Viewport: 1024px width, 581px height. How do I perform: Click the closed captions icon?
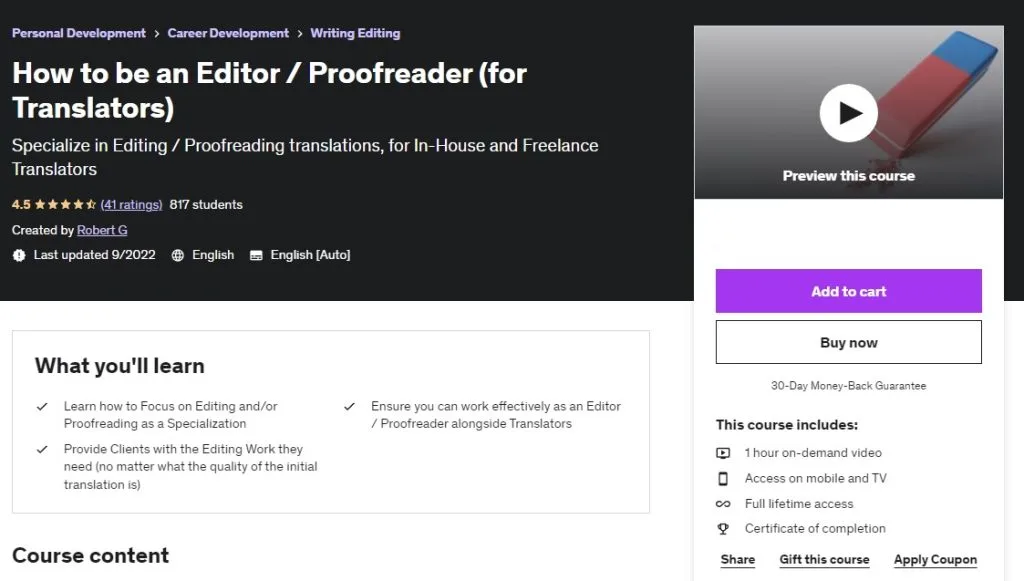coord(256,255)
